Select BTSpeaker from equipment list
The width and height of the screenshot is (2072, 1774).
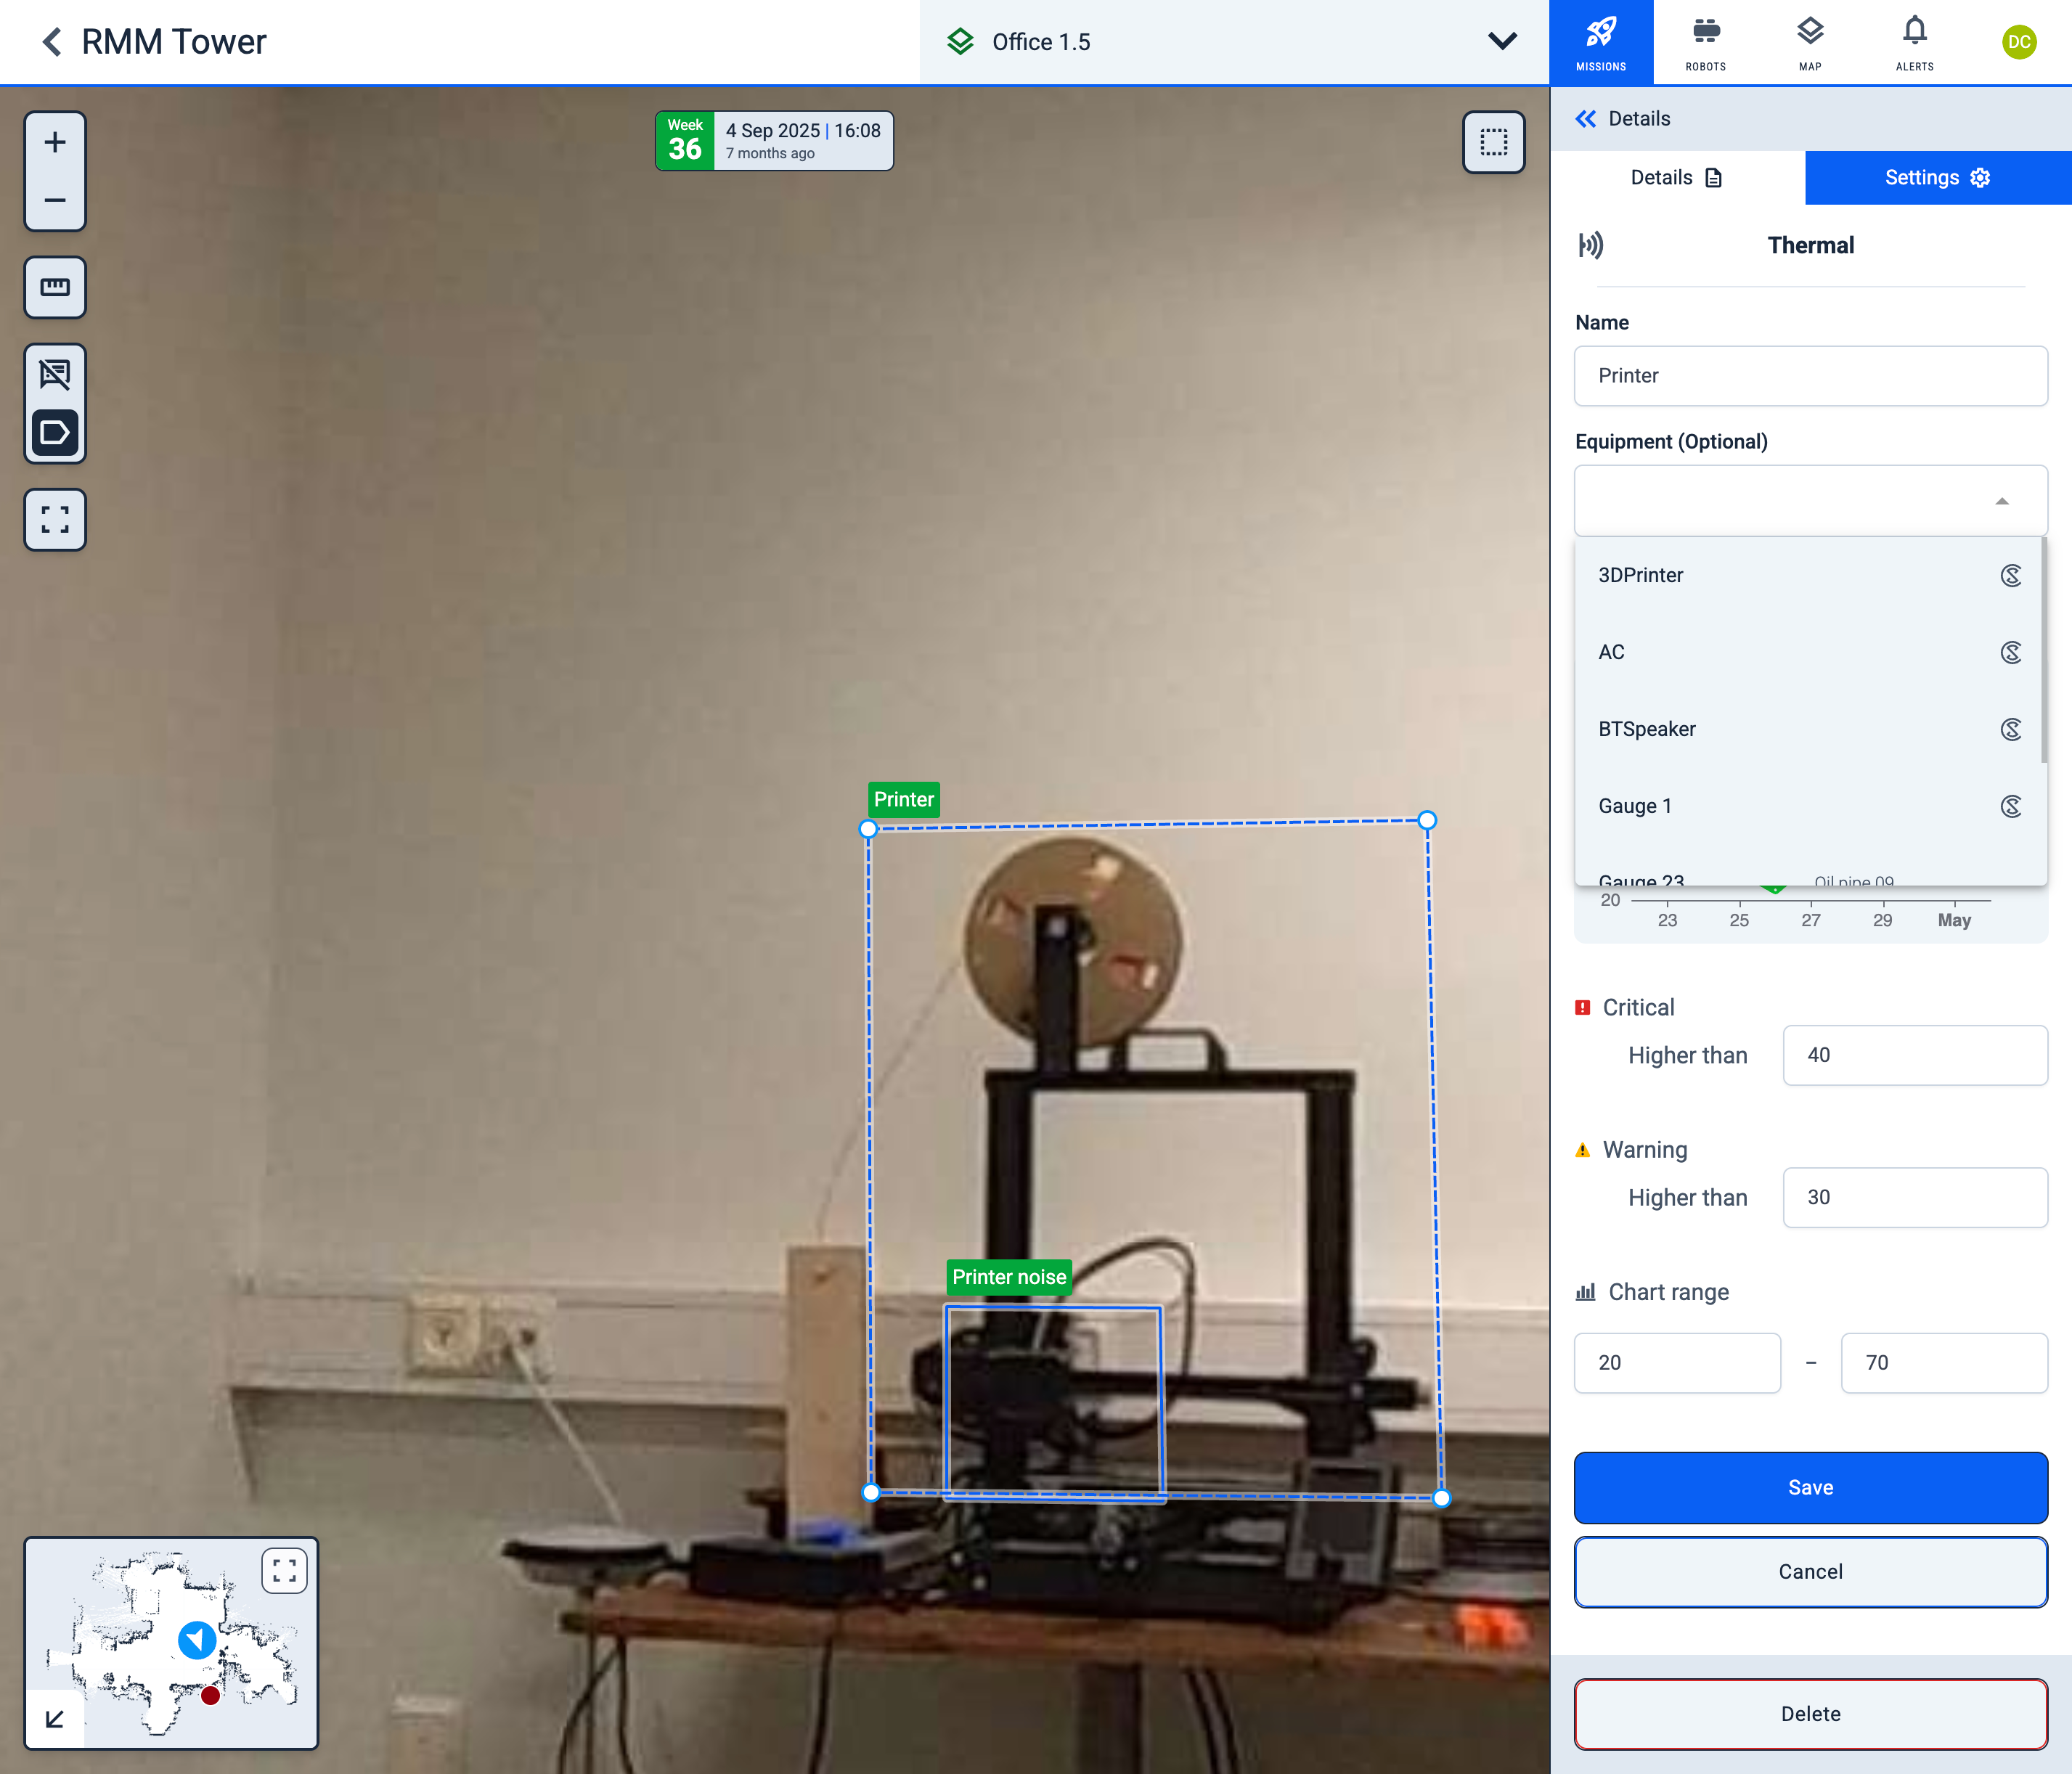click(1808, 729)
